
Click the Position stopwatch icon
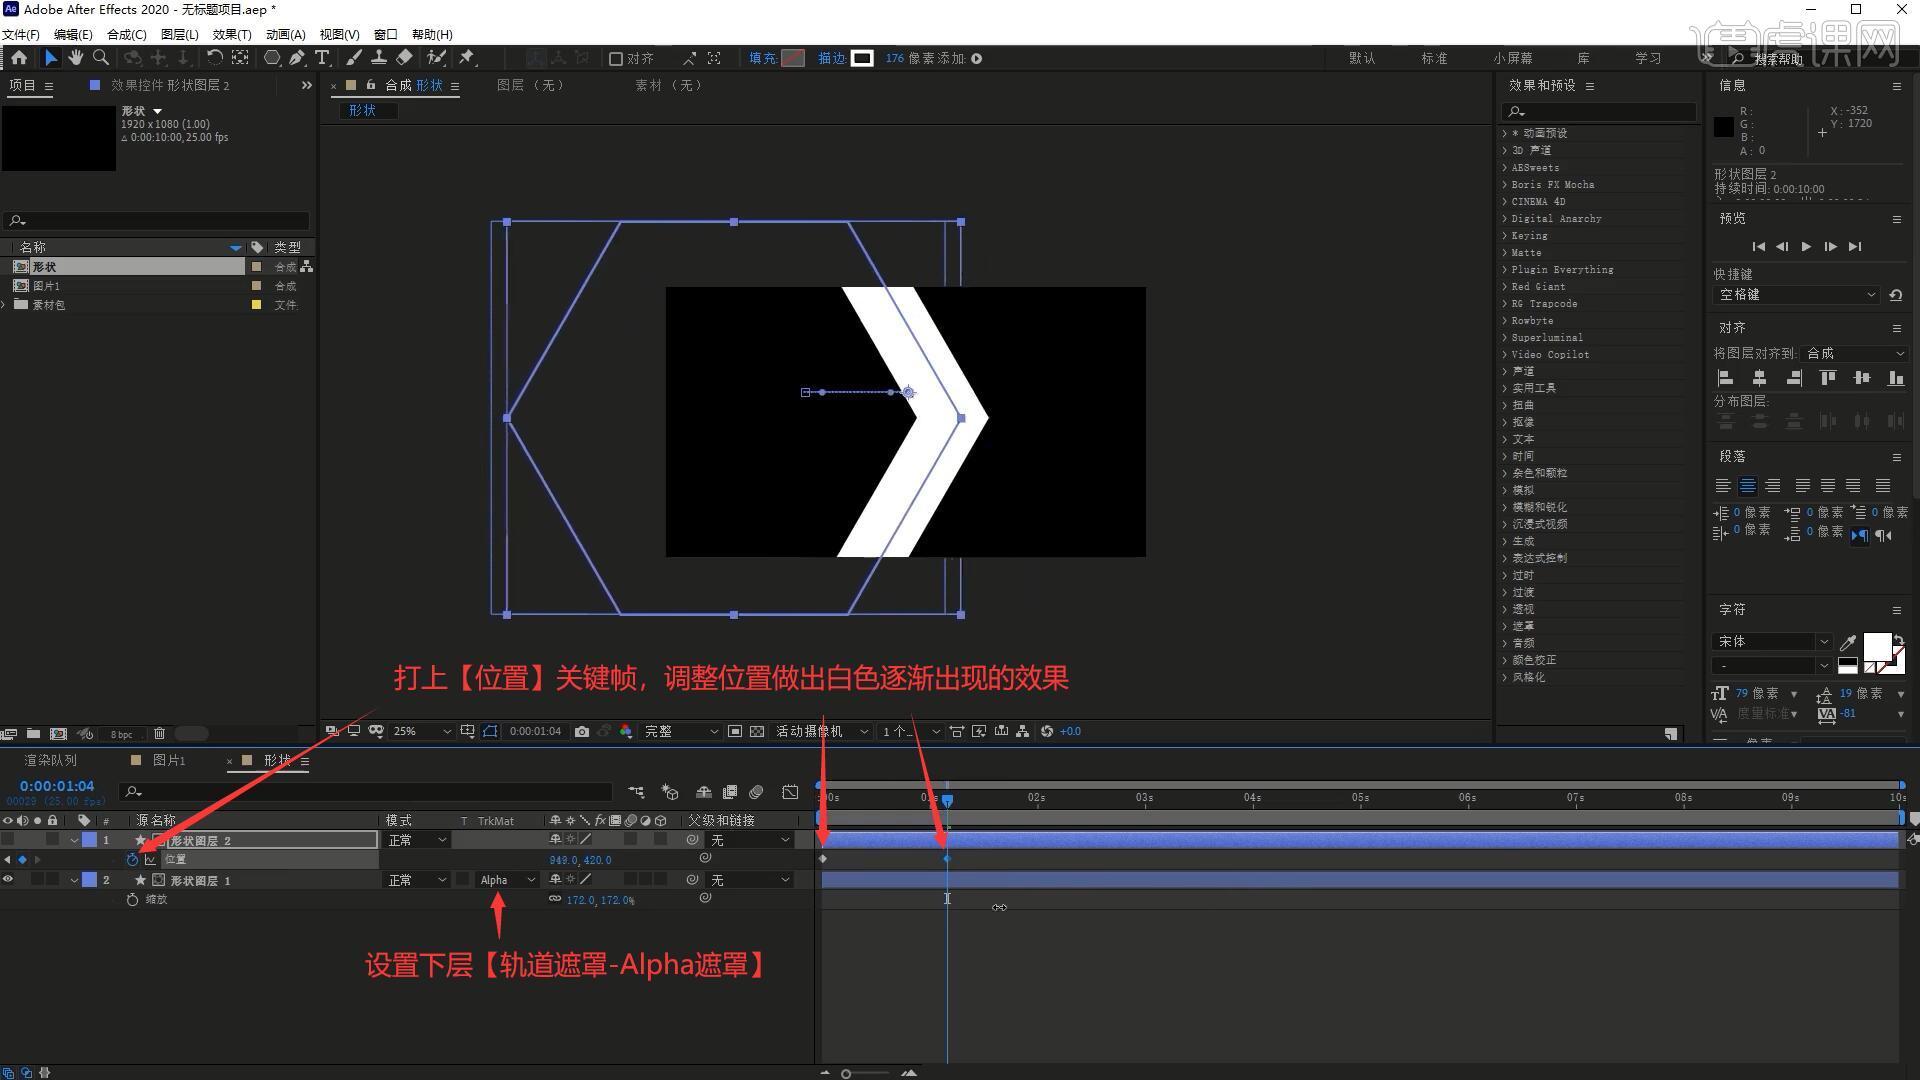[132, 859]
